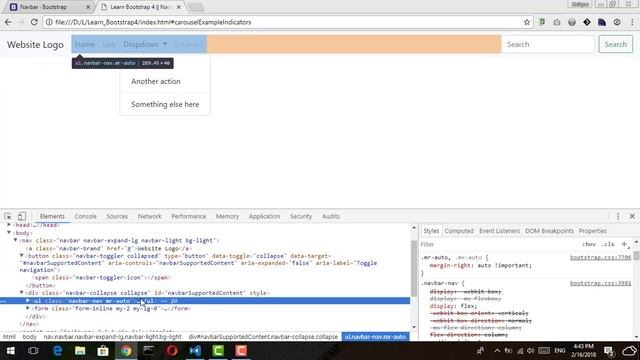
Task: Collapse the div navbar-collapse node
Action: 22,293
